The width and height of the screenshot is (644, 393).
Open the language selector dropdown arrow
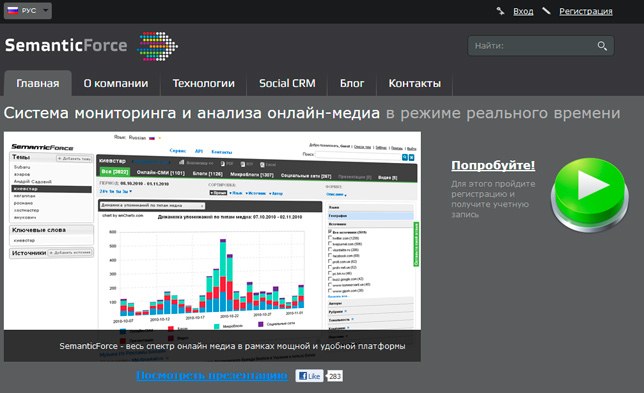coord(46,10)
